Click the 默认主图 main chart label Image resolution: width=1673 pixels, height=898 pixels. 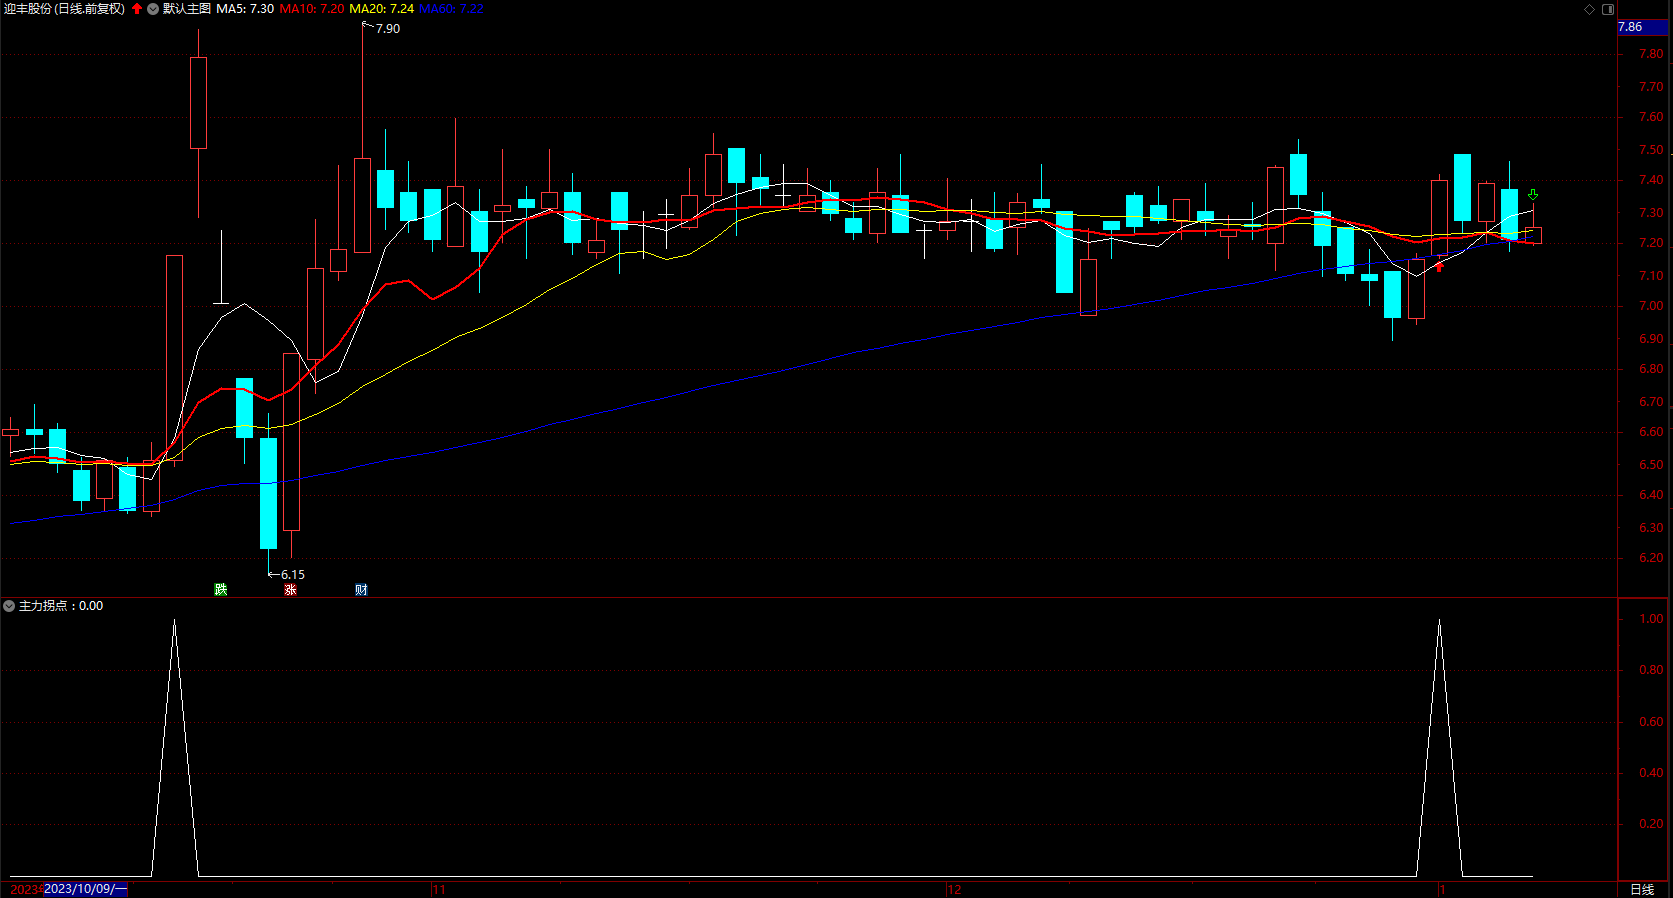(187, 9)
